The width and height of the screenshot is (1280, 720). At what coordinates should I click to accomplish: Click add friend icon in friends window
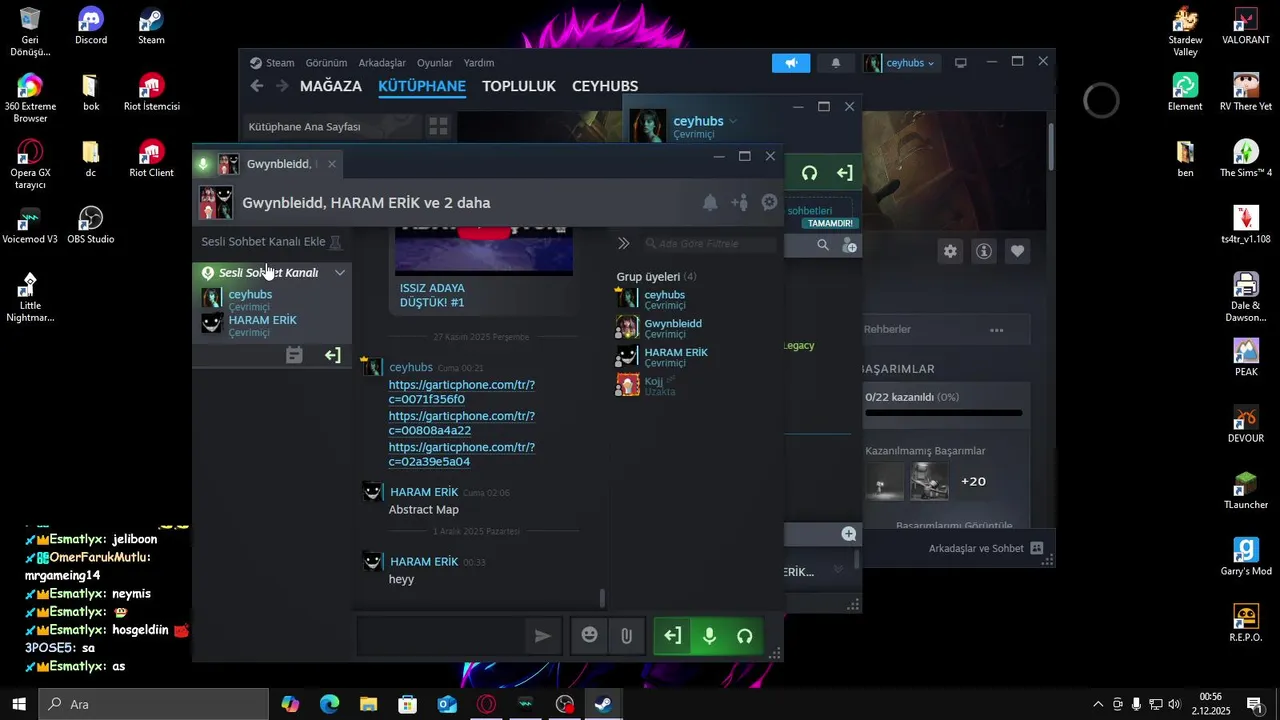849,245
